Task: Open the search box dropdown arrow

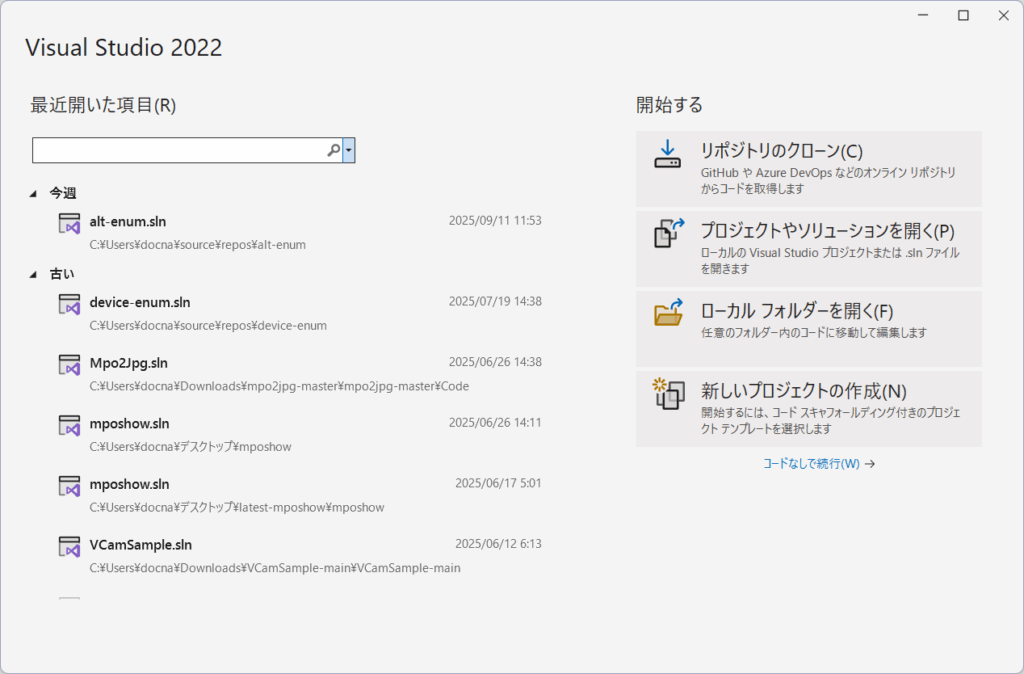Action: (x=349, y=150)
